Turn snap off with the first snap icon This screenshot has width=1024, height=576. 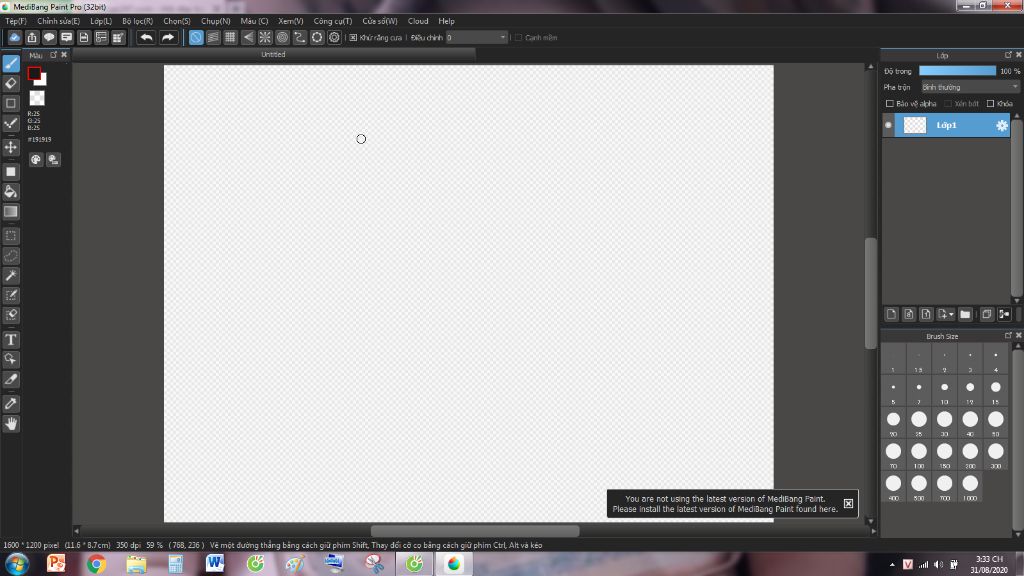pos(196,37)
